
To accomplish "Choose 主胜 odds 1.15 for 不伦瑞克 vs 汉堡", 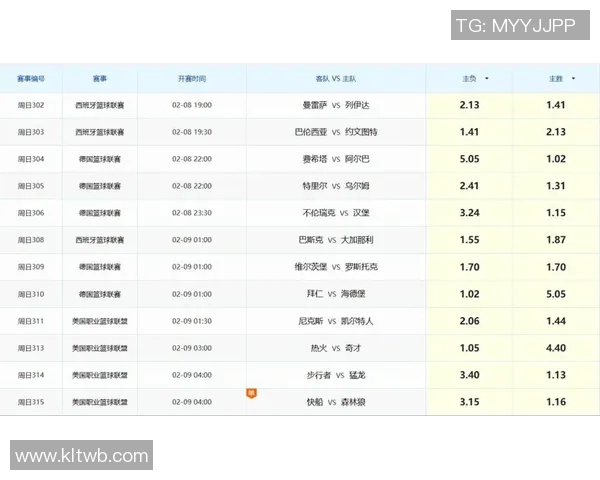I will coord(556,213).
